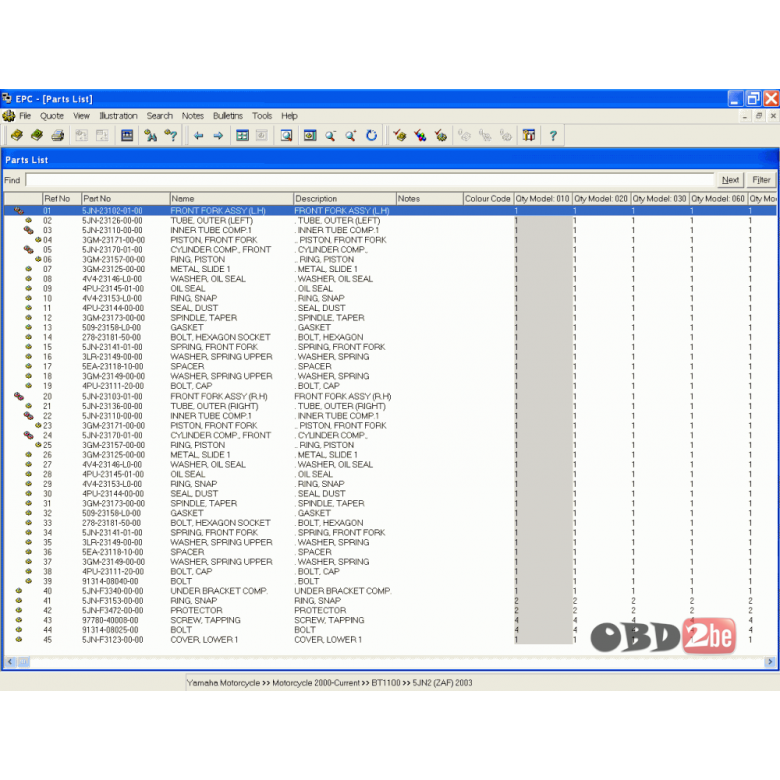Image resolution: width=780 pixels, height=780 pixels.
Task: Click the red-check multicolor parts icon
Action: click(x=420, y=135)
